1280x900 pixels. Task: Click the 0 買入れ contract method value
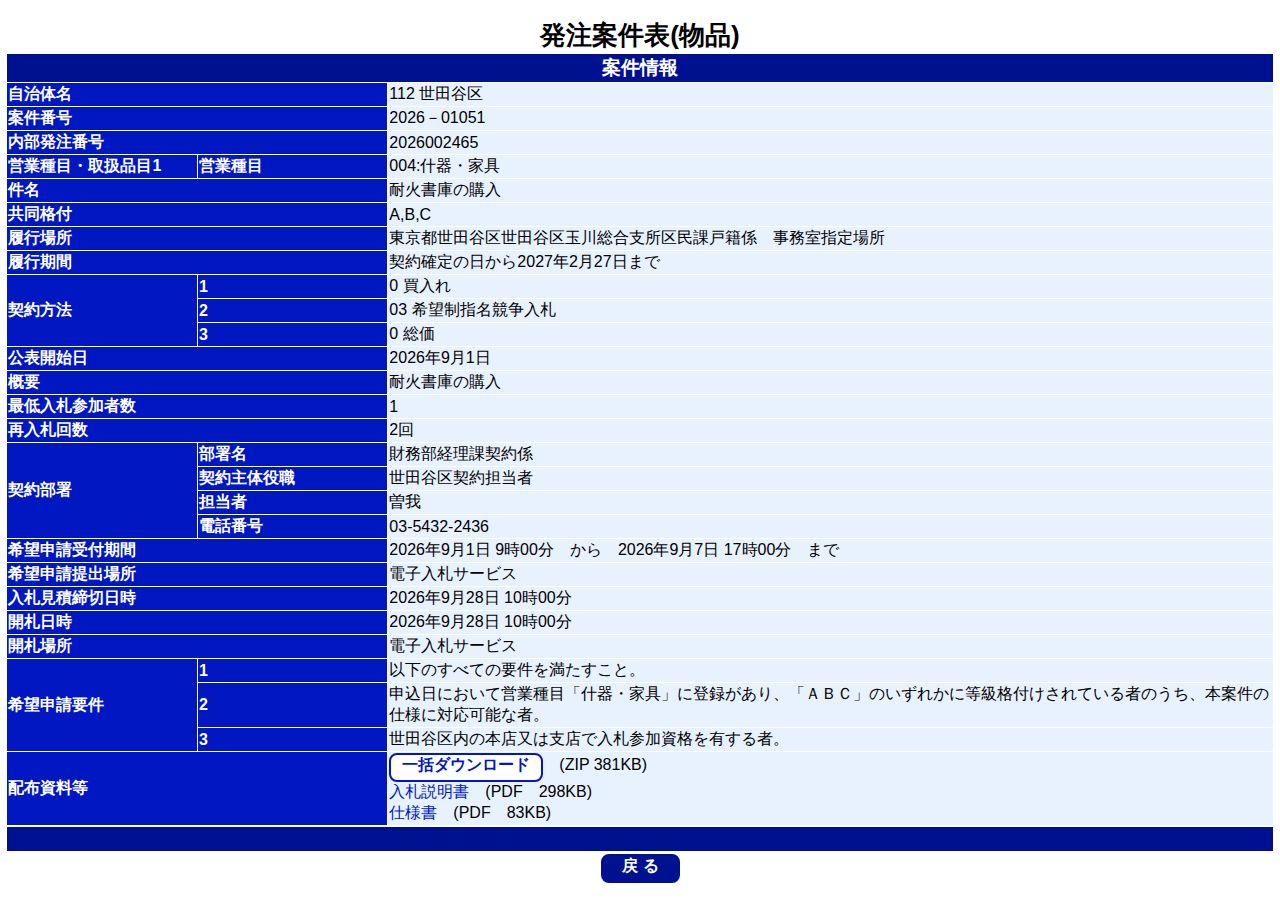point(420,286)
